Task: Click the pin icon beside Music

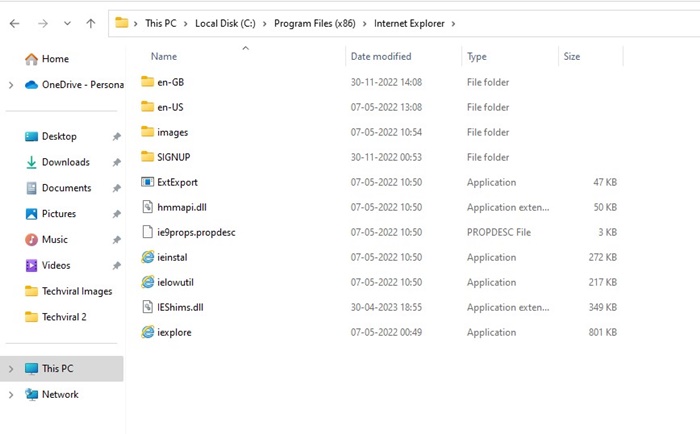Action: click(117, 240)
